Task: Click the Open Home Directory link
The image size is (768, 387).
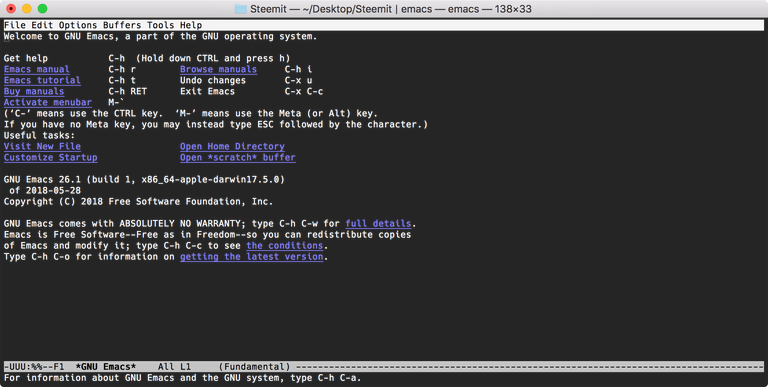Action: 232,146
